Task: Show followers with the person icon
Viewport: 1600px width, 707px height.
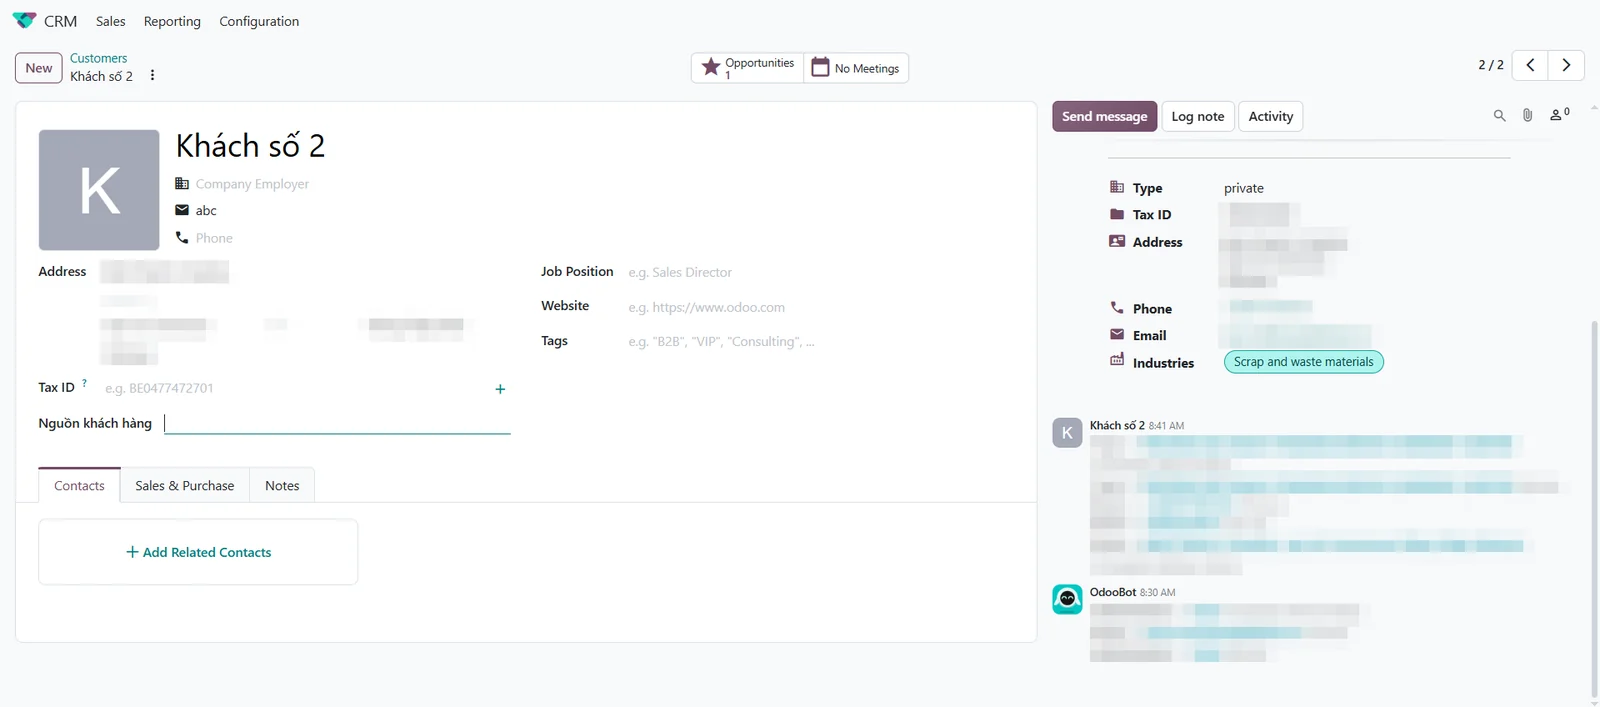Action: [1559, 115]
